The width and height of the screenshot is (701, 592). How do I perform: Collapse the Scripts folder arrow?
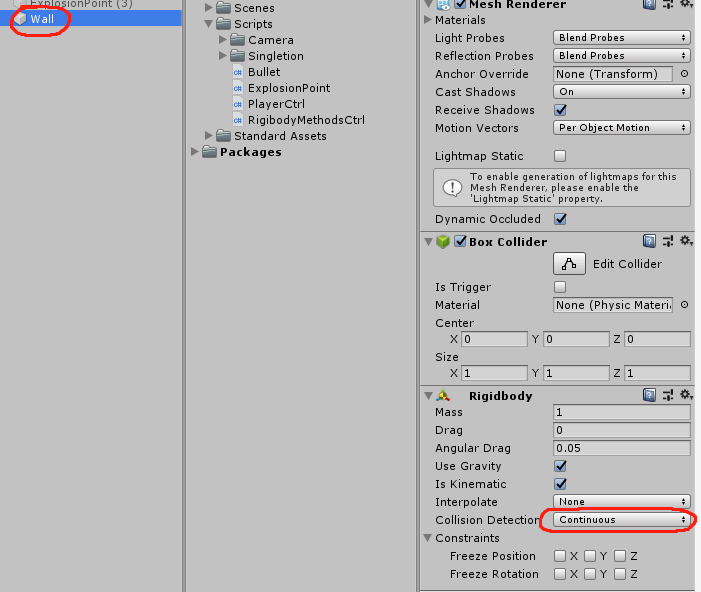click(208, 24)
